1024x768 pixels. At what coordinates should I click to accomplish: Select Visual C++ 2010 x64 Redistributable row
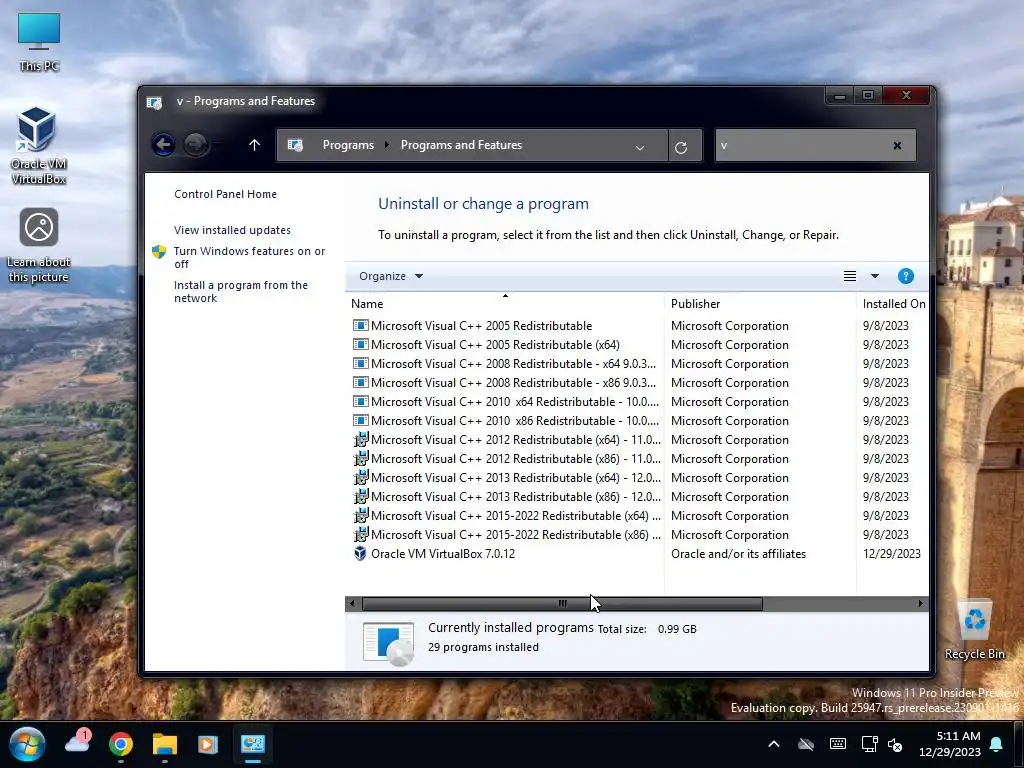tap(637, 401)
